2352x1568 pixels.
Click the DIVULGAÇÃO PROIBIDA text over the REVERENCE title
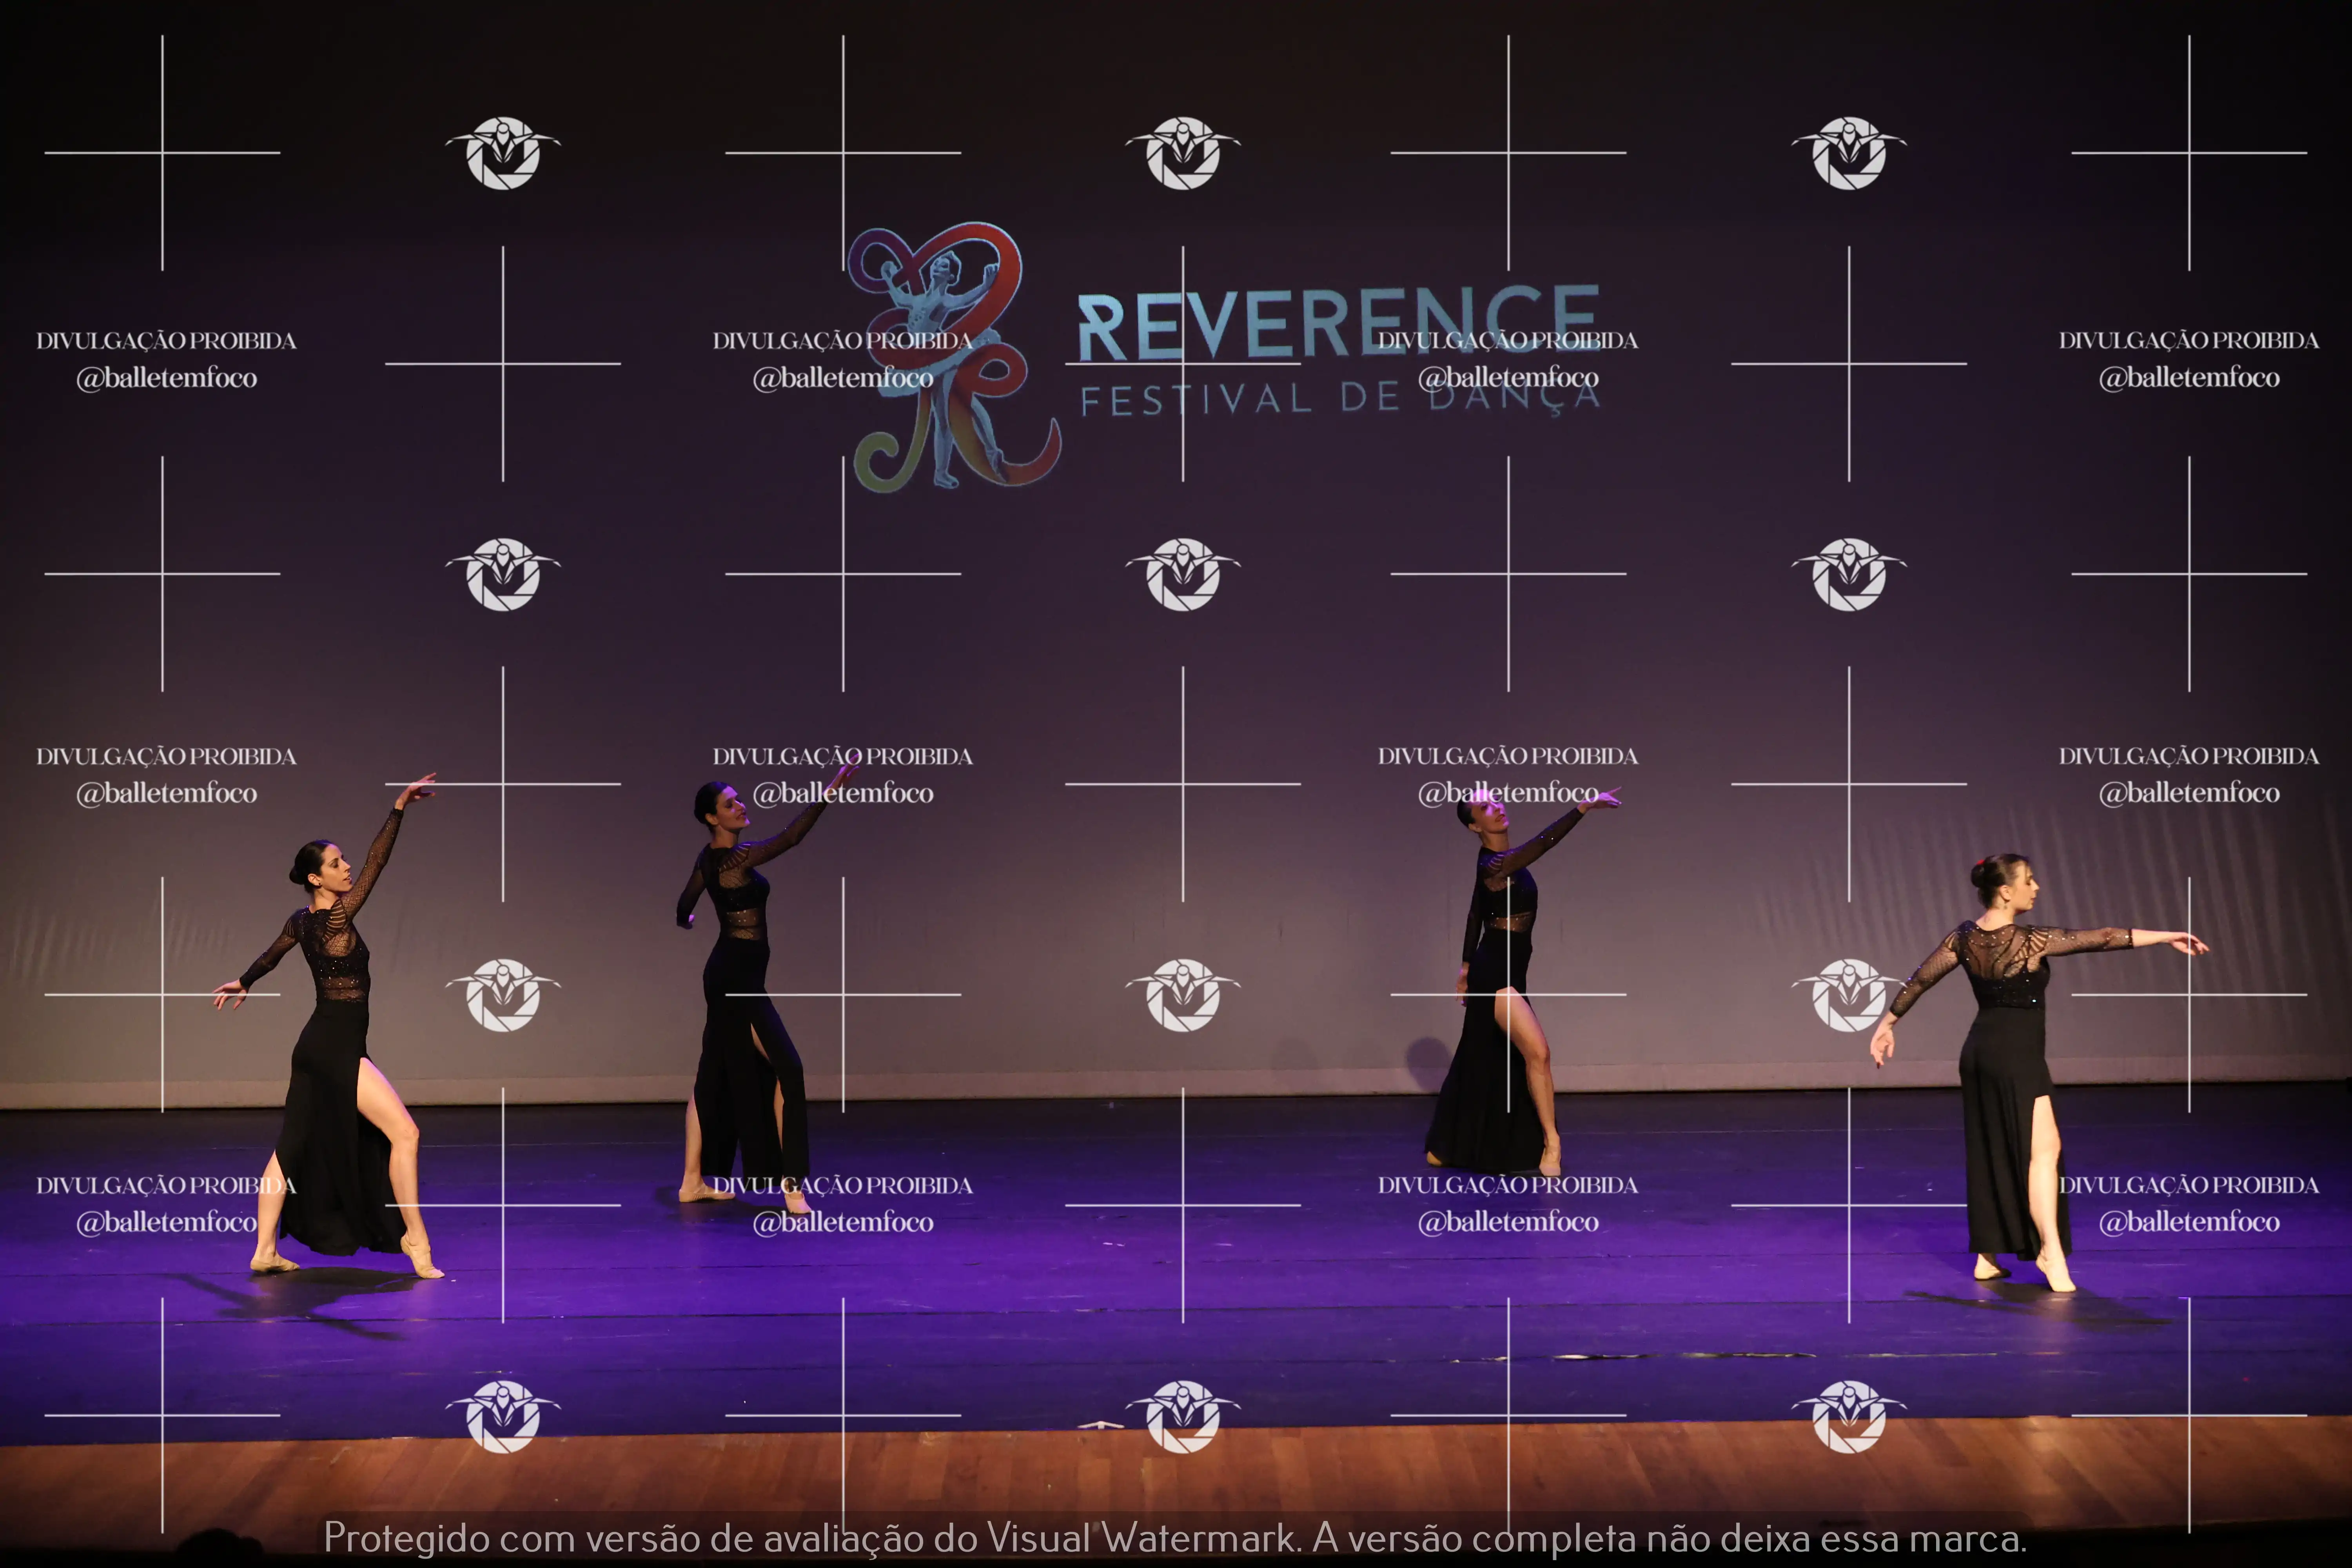click(1508, 341)
